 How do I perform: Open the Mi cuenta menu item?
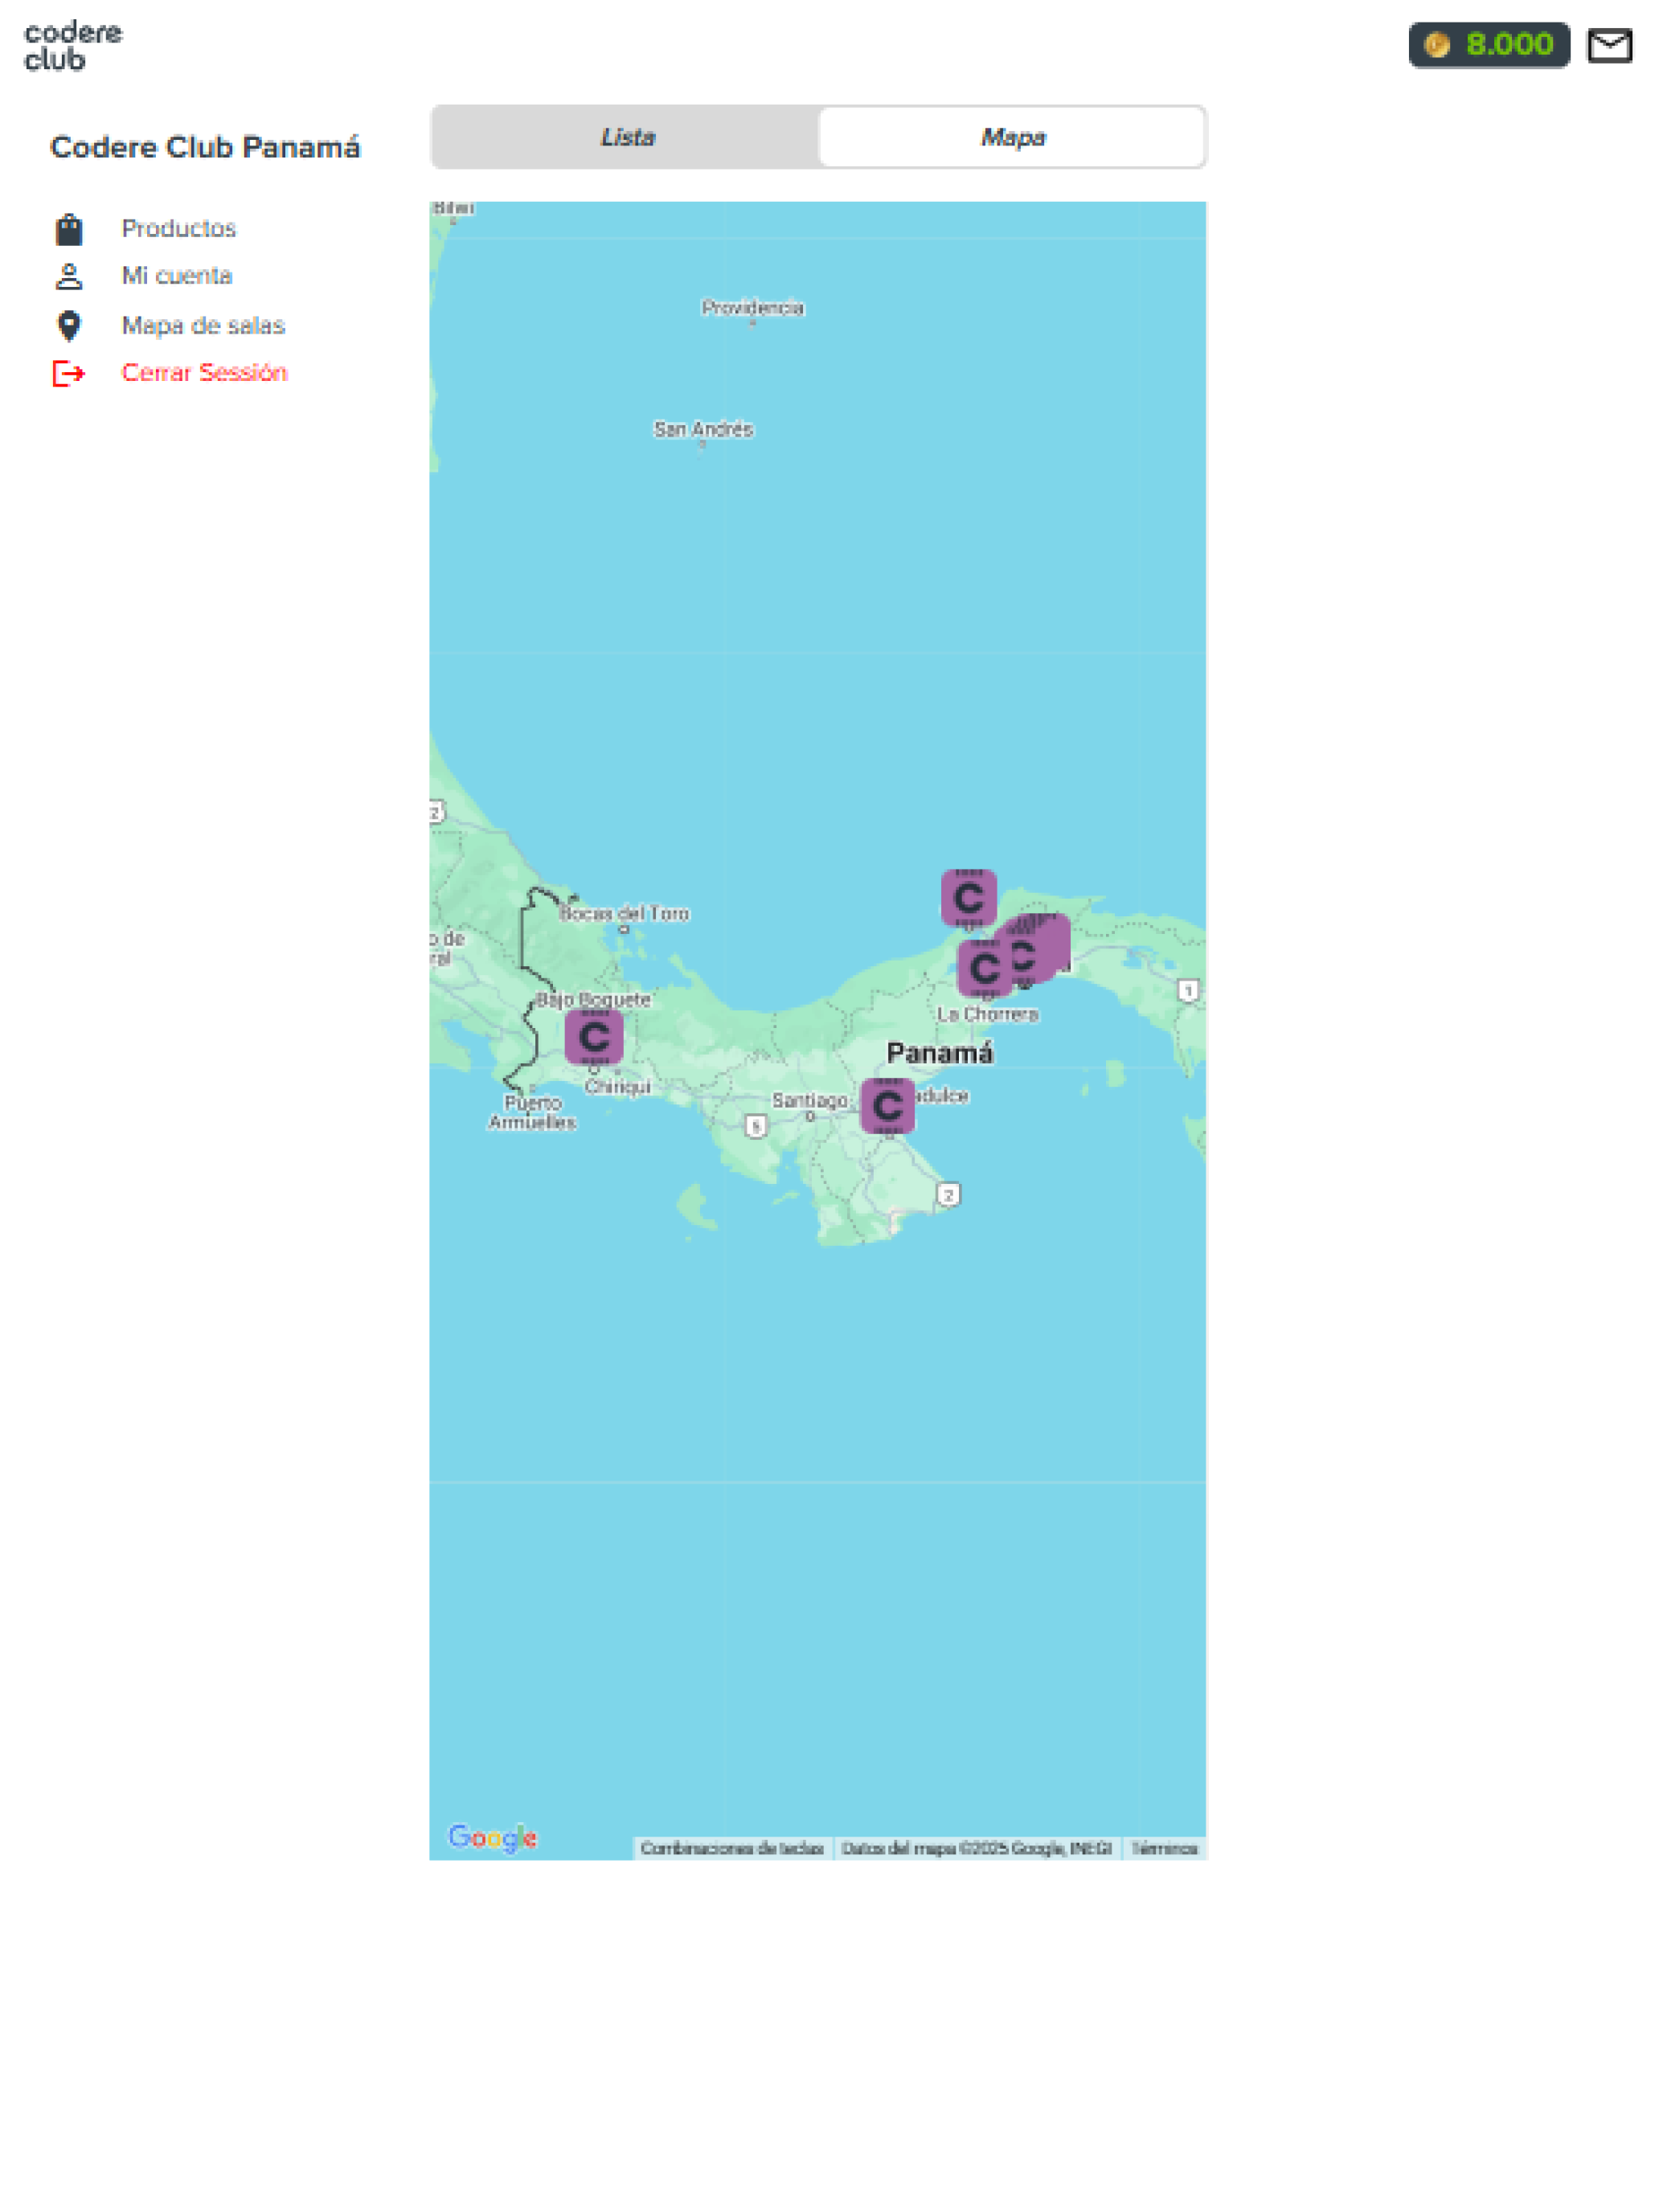tap(177, 275)
